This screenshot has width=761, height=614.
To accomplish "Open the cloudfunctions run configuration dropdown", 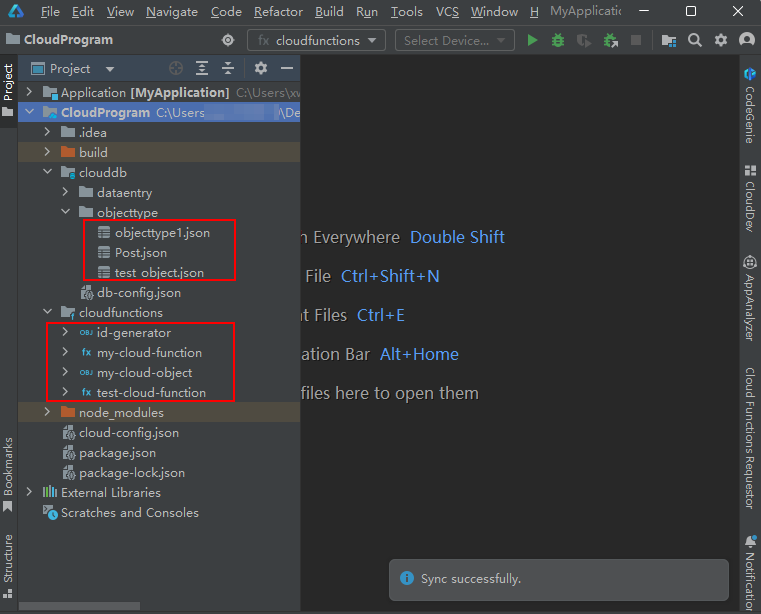I will (x=317, y=40).
